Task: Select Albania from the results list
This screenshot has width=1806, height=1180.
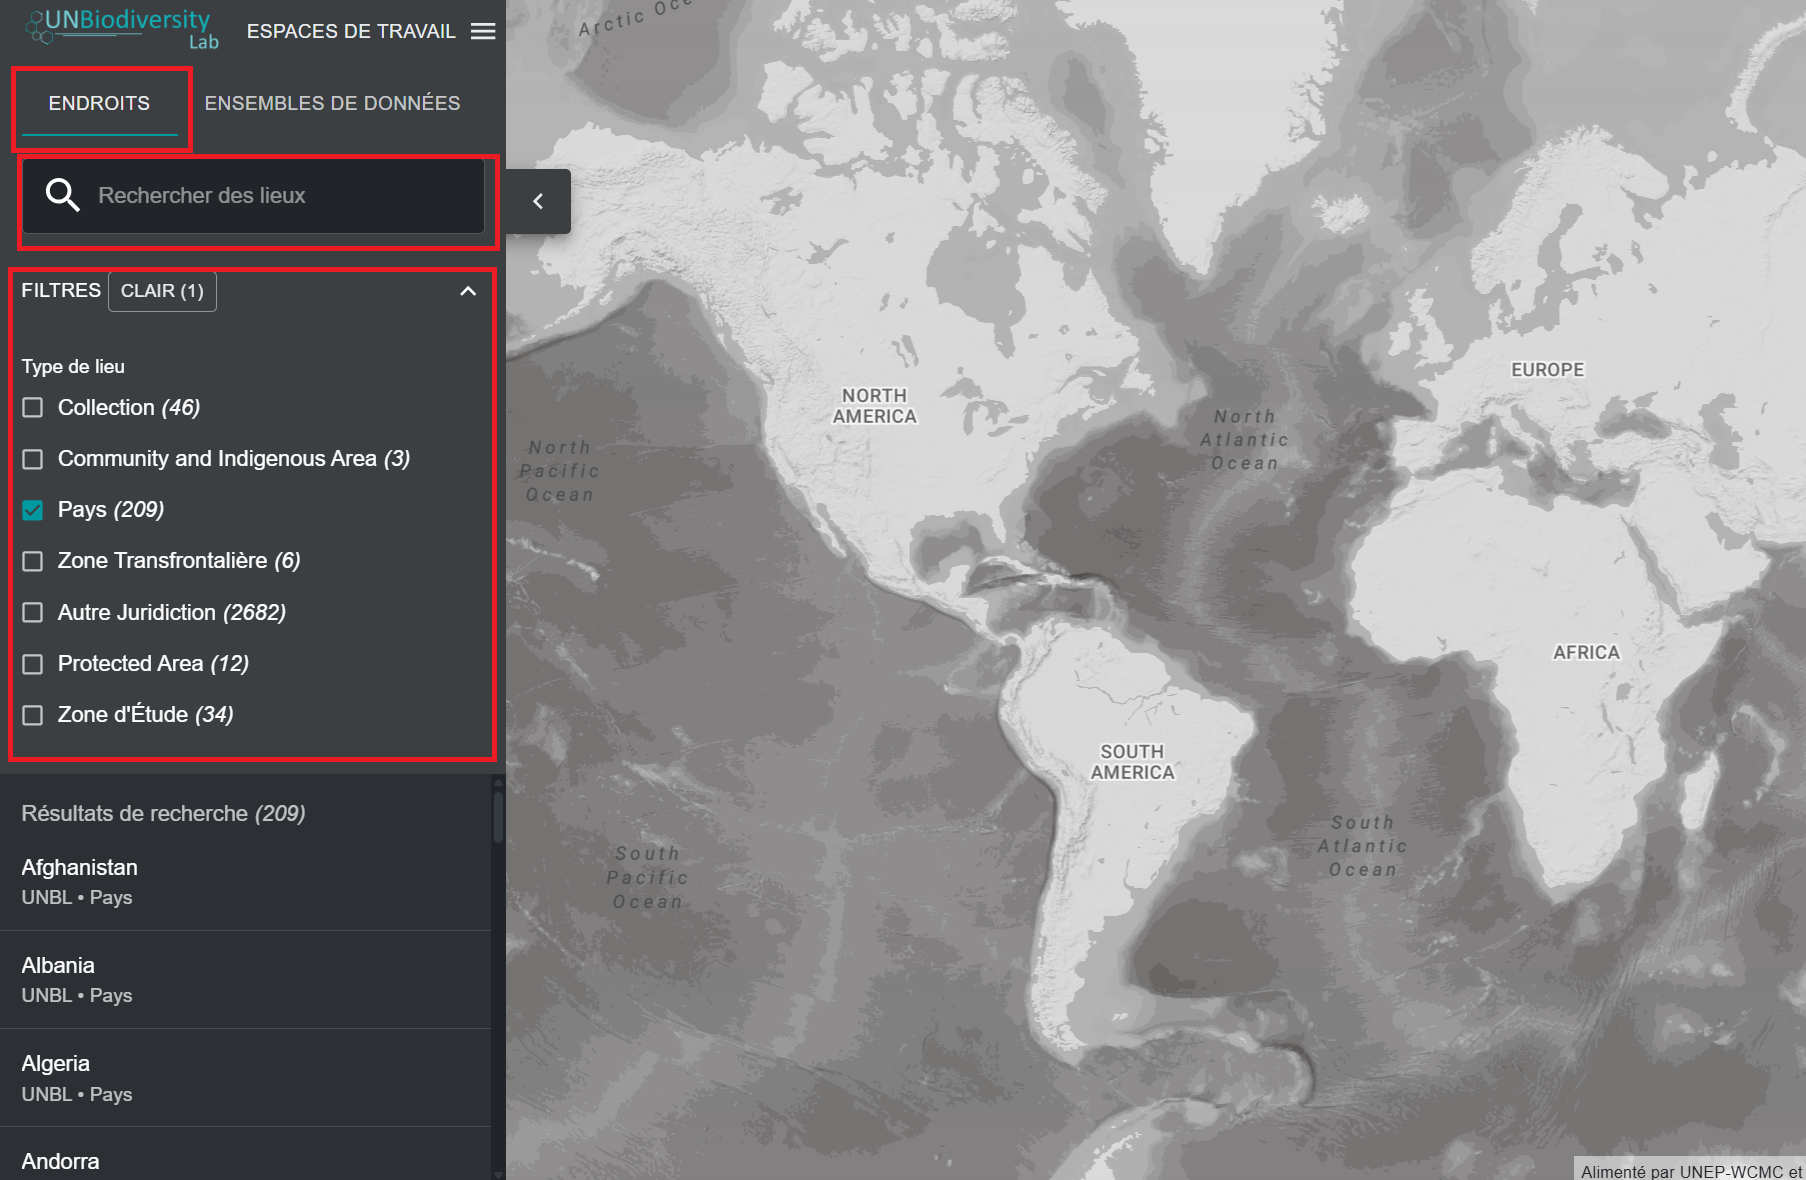Action: (x=58, y=978)
